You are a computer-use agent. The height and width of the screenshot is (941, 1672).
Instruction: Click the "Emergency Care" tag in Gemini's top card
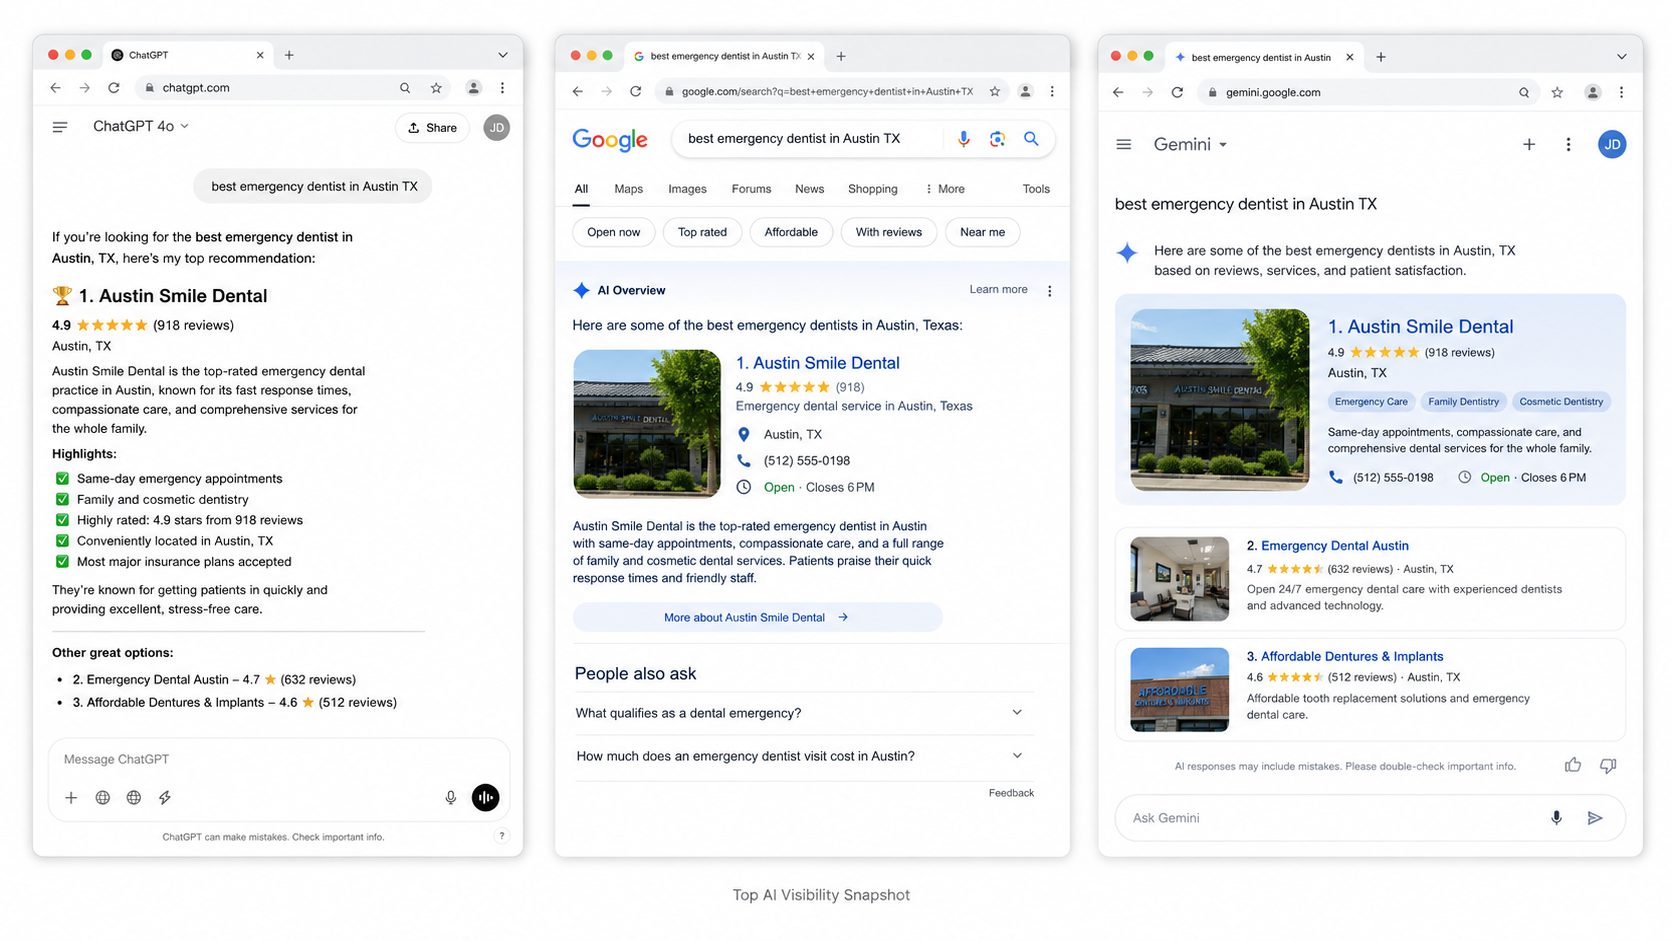click(x=1371, y=402)
